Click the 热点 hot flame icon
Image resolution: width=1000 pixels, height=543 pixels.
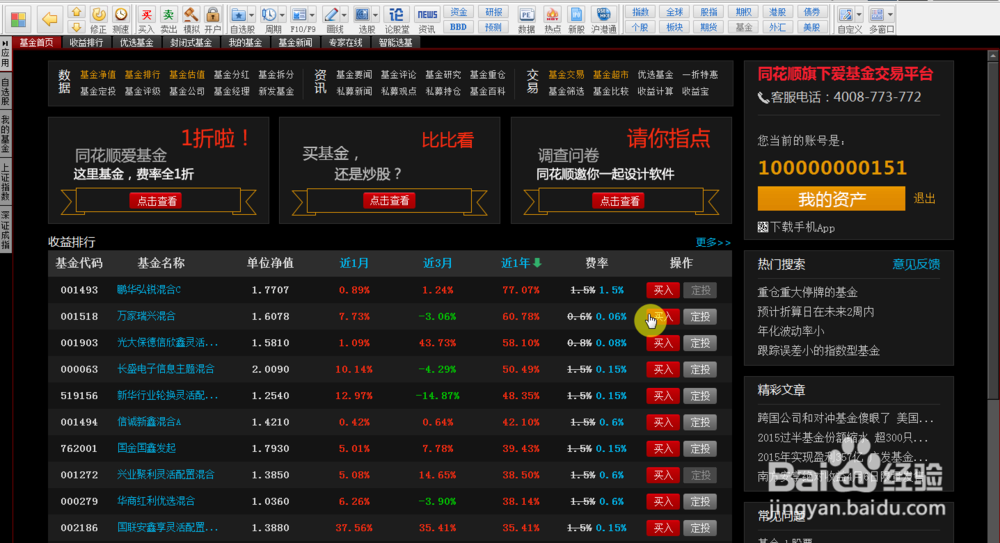[552, 19]
